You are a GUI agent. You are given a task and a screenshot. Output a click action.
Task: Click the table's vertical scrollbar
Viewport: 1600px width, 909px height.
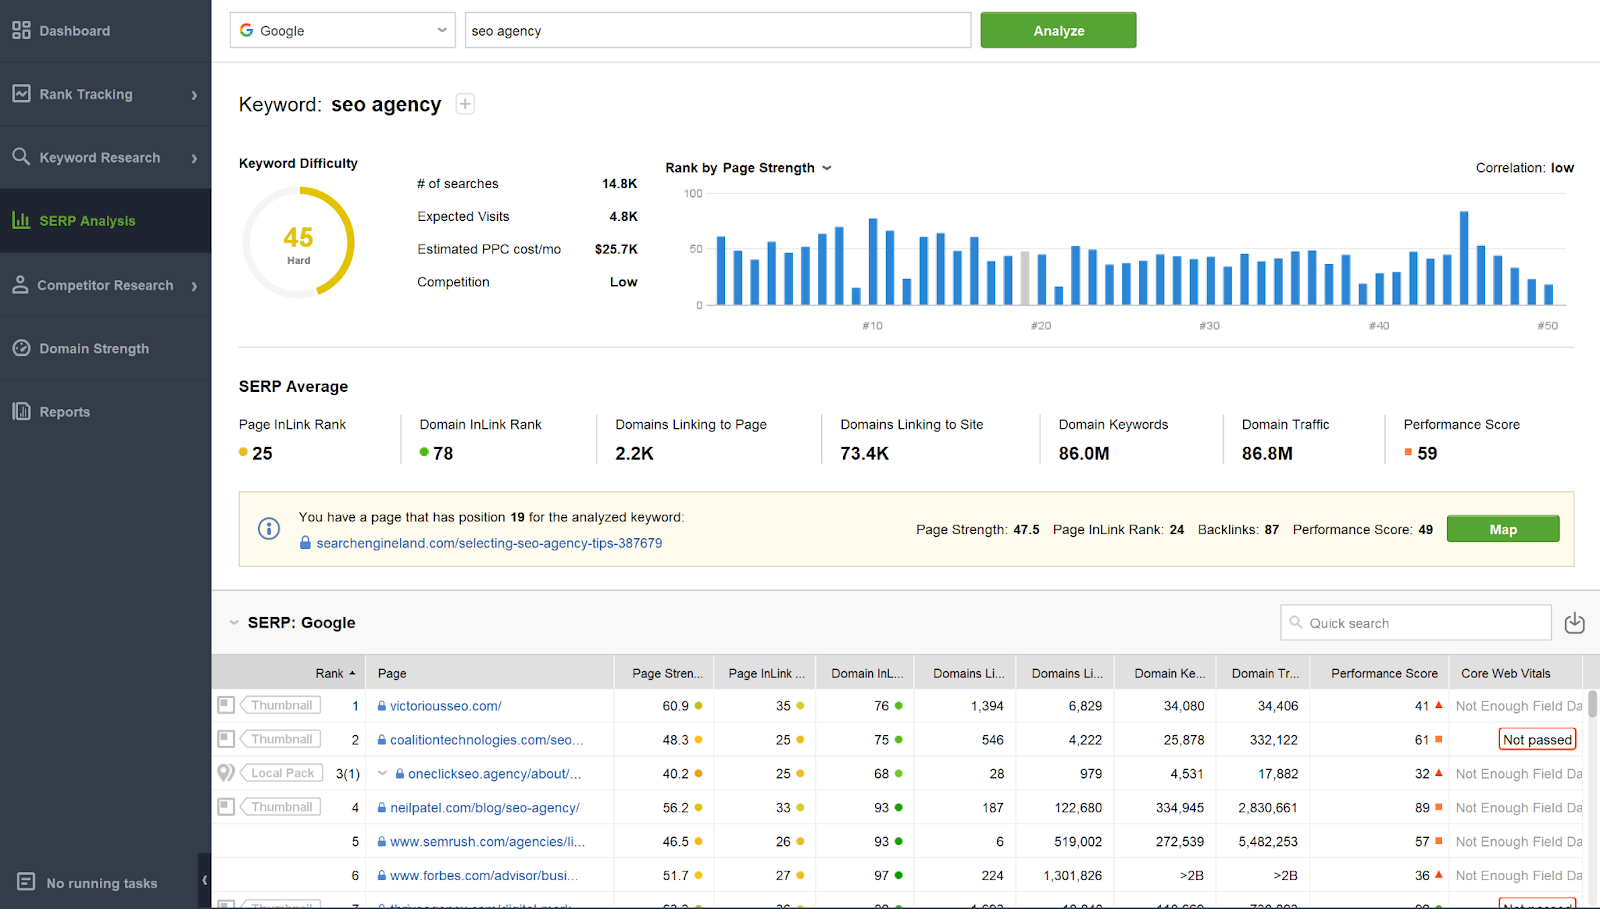pos(1592,703)
